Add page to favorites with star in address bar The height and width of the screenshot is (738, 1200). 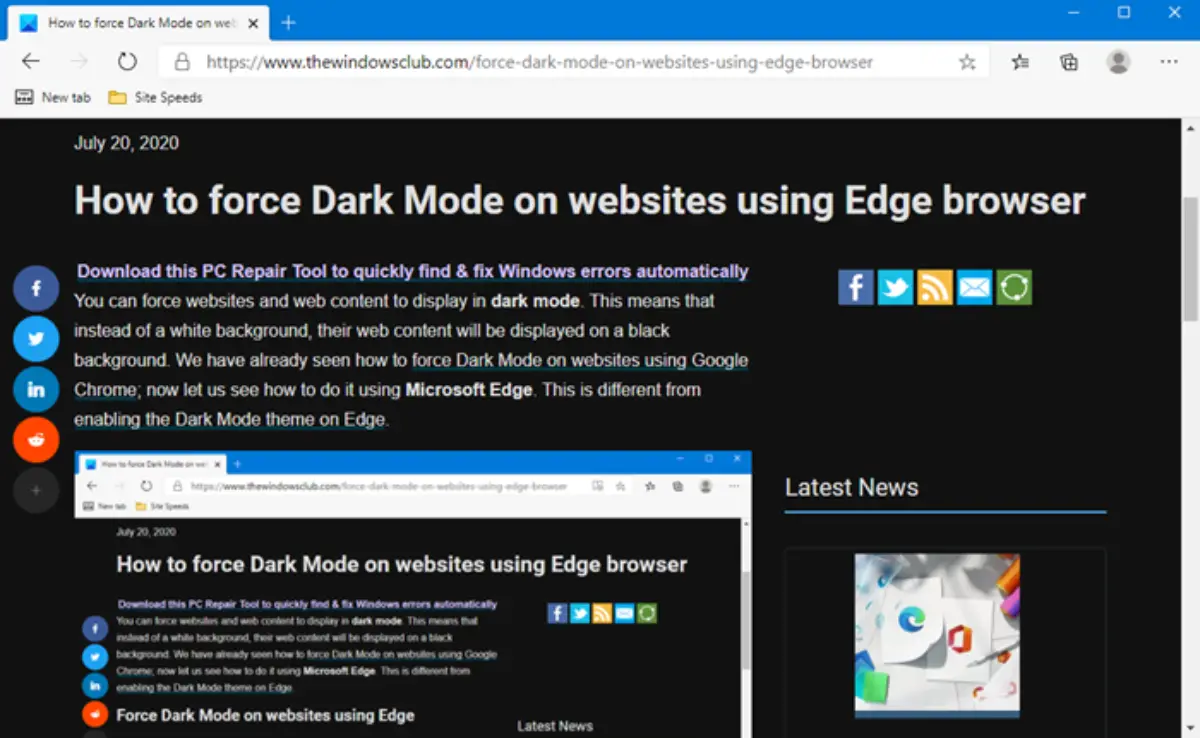pyautogui.click(x=967, y=62)
